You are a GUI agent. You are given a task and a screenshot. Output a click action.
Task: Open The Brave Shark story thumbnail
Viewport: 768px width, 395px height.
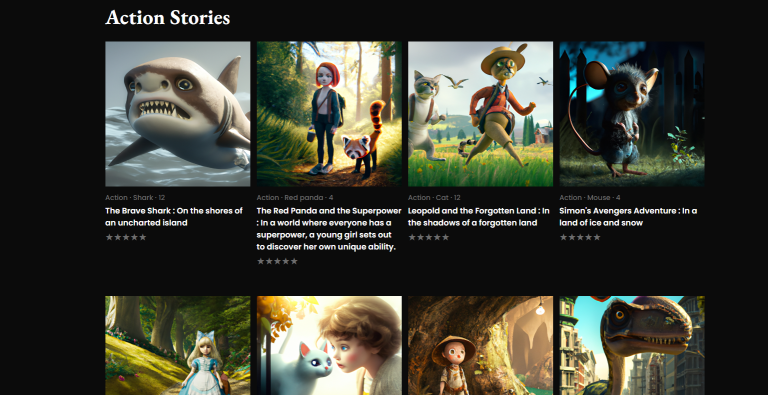[x=178, y=114]
